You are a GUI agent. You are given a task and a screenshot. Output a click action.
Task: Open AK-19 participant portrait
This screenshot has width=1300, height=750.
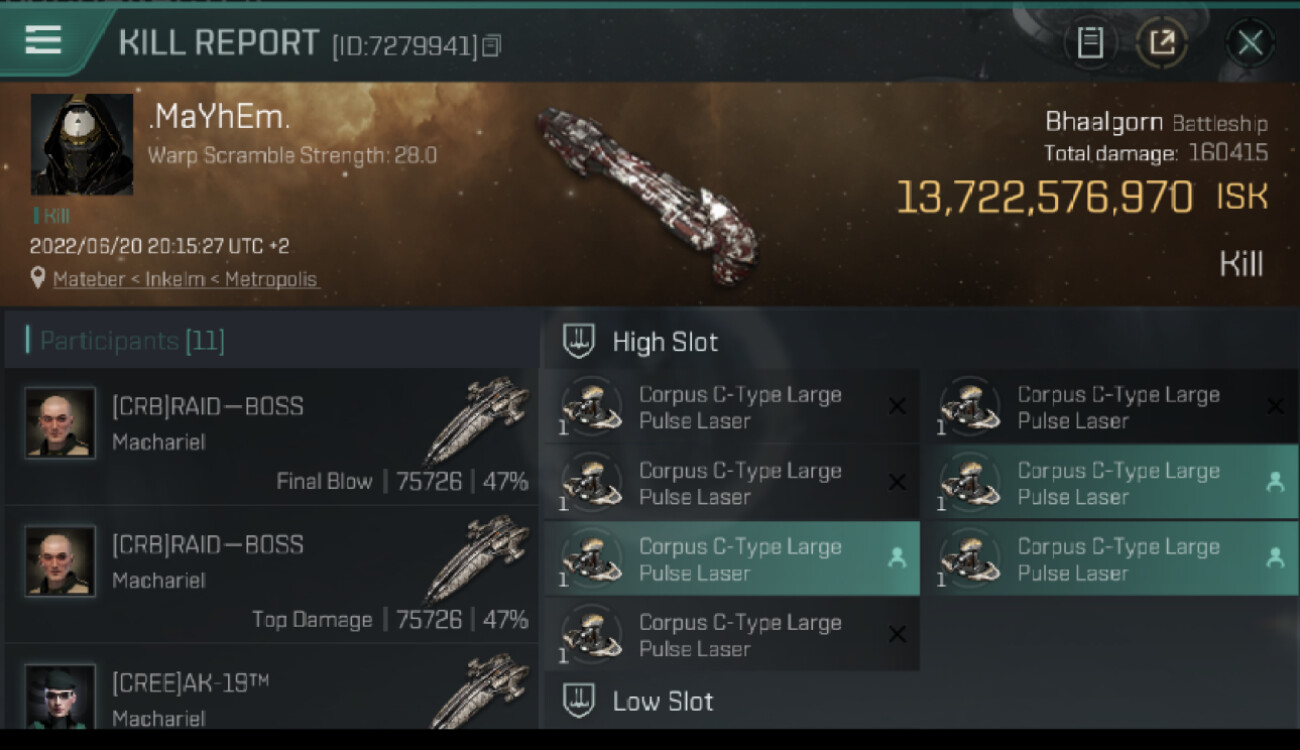(60, 696)
